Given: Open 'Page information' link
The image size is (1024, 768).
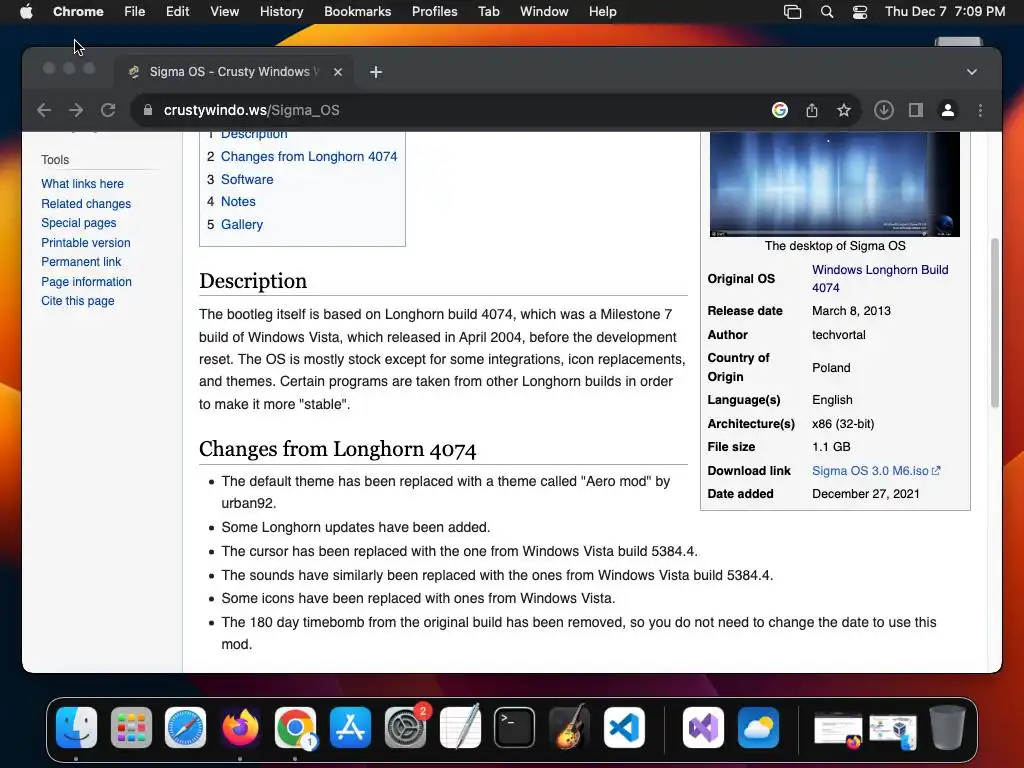Looking at the screenshot, I should [86, 281].
